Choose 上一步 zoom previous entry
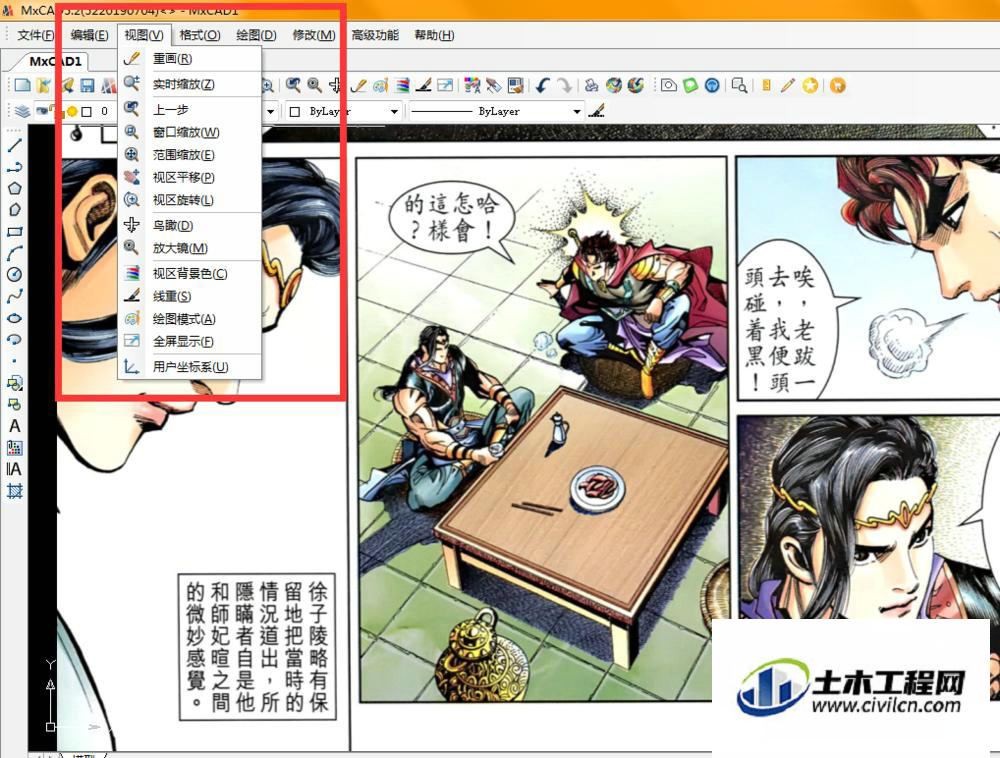 (190, 109)
